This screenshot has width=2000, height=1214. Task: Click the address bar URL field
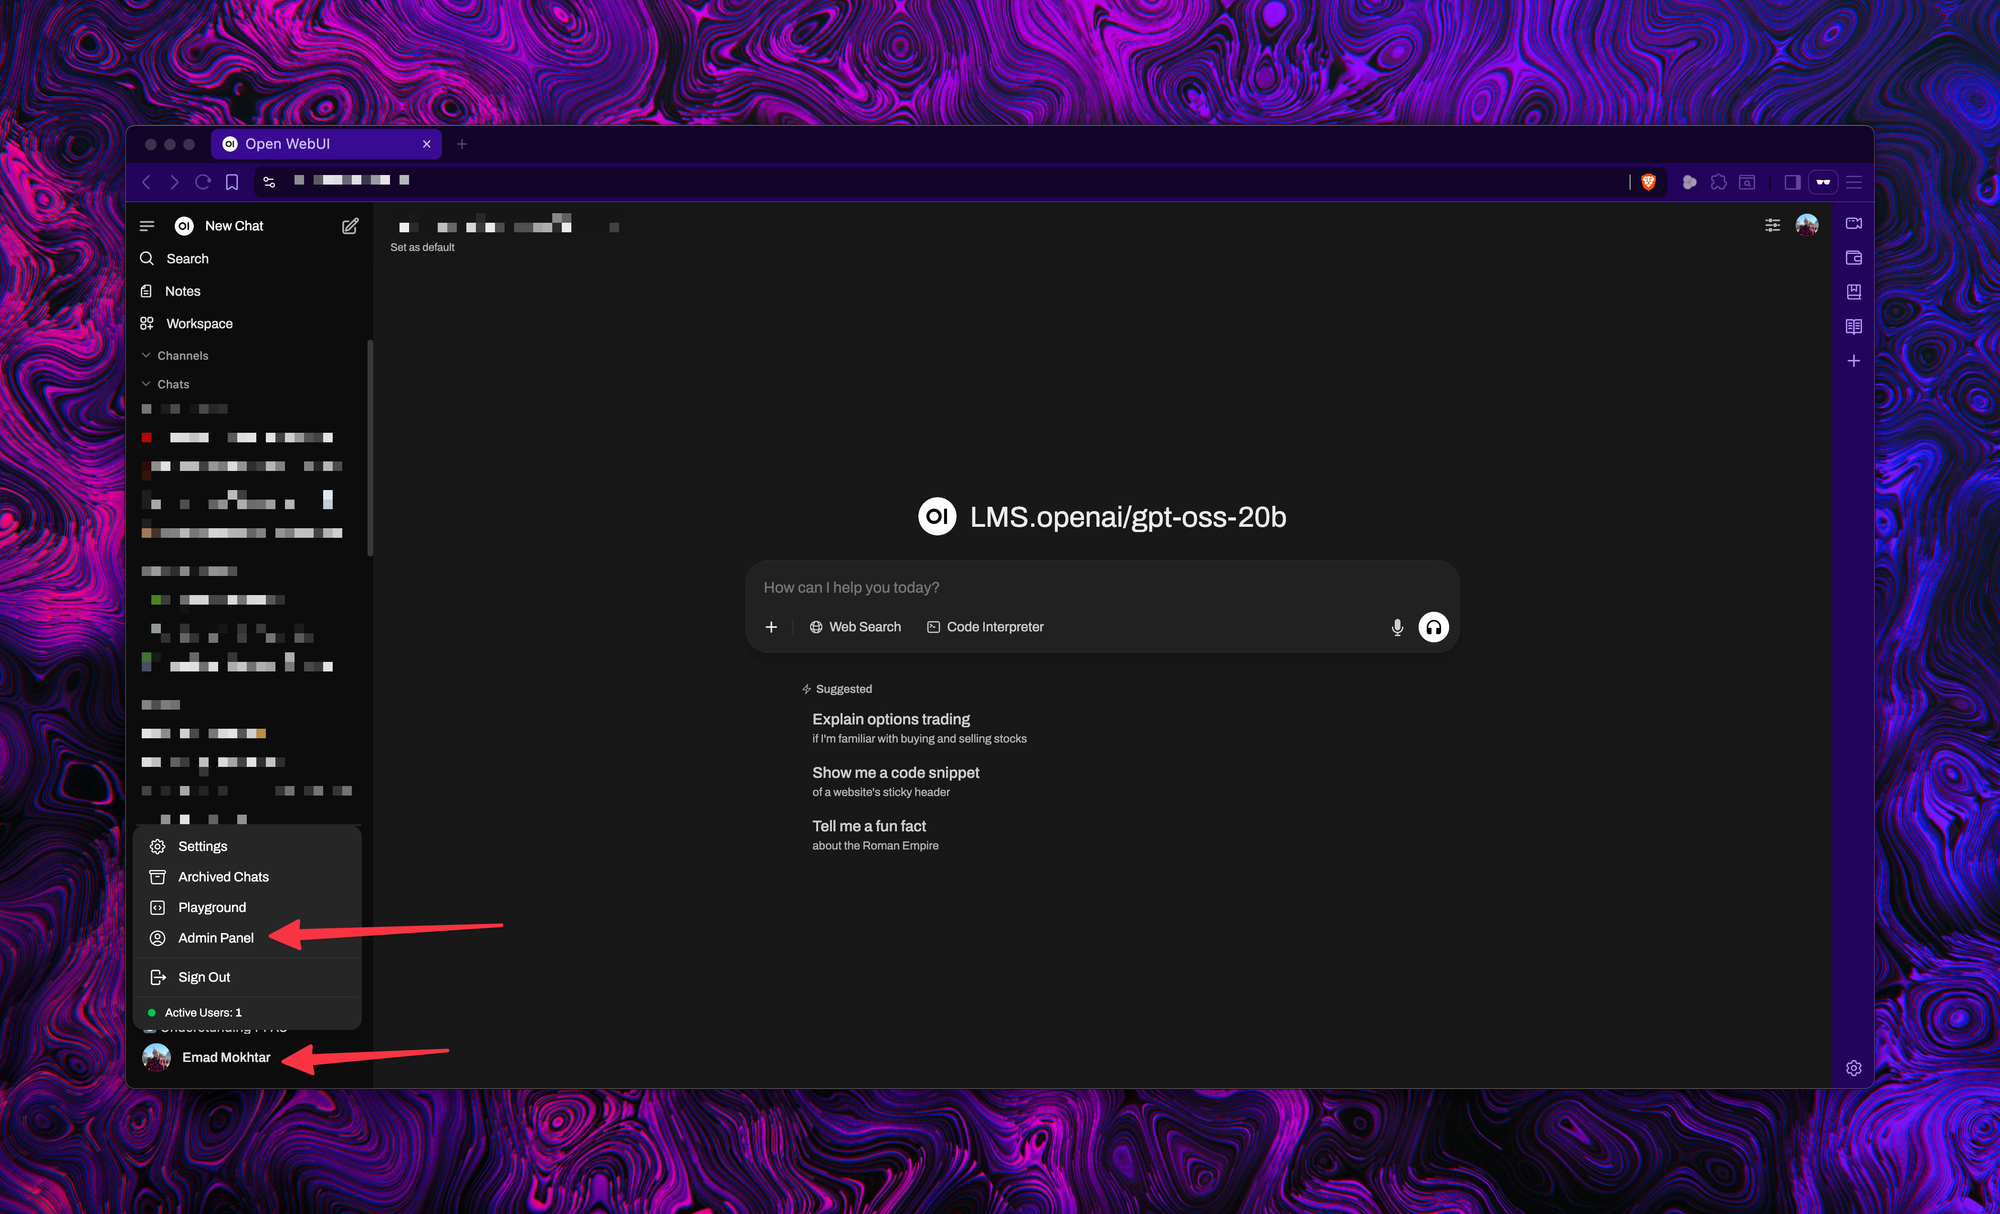coord(950,181)
